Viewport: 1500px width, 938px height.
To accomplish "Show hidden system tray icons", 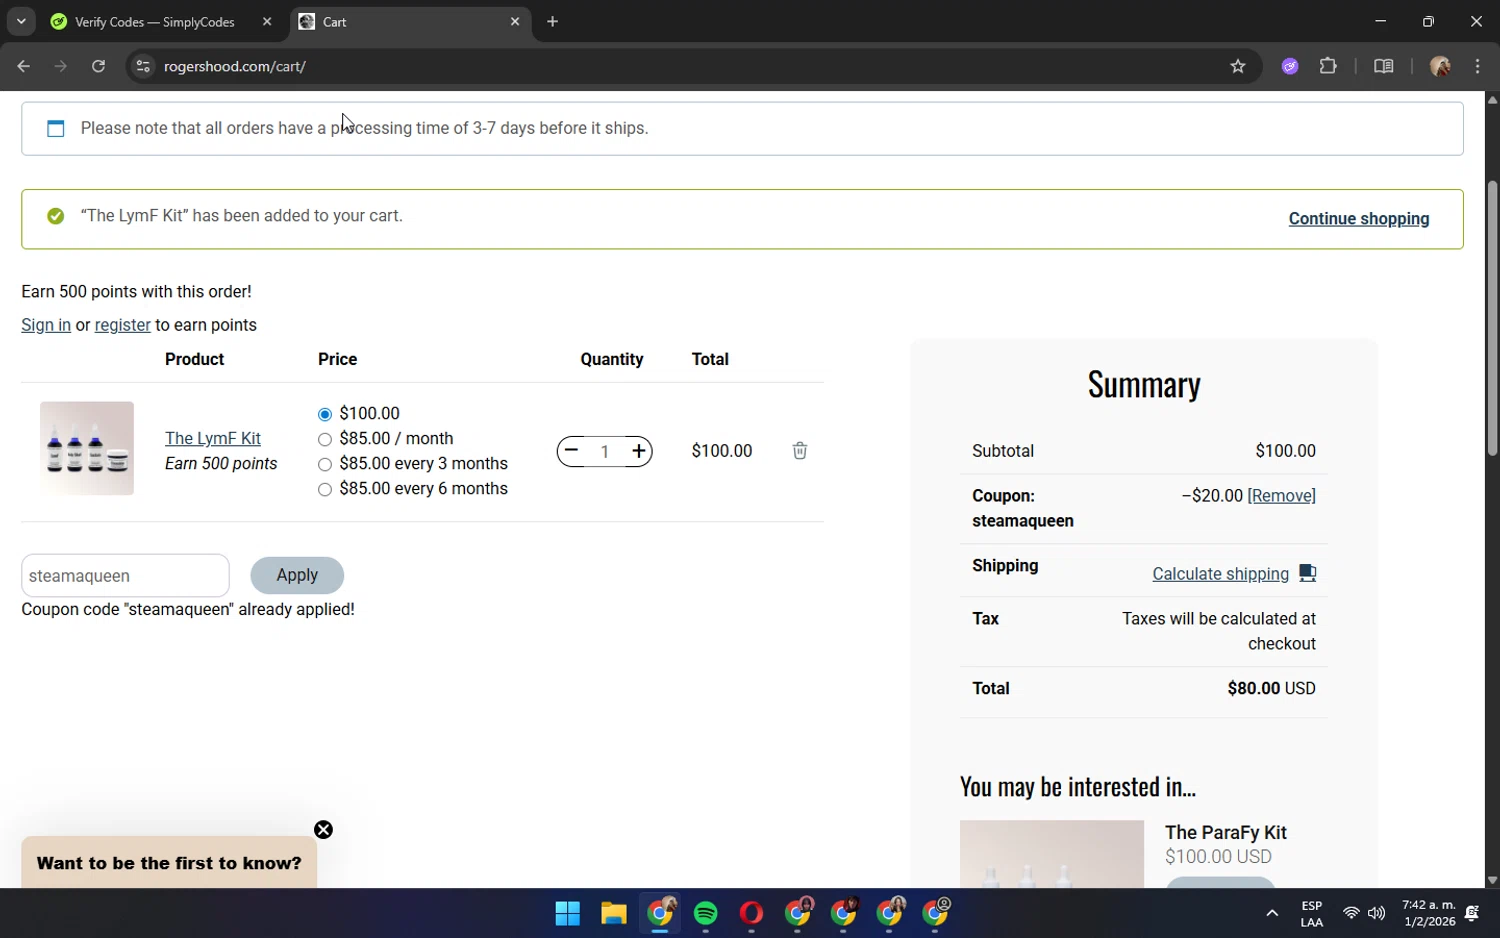I will (1272, 913).
